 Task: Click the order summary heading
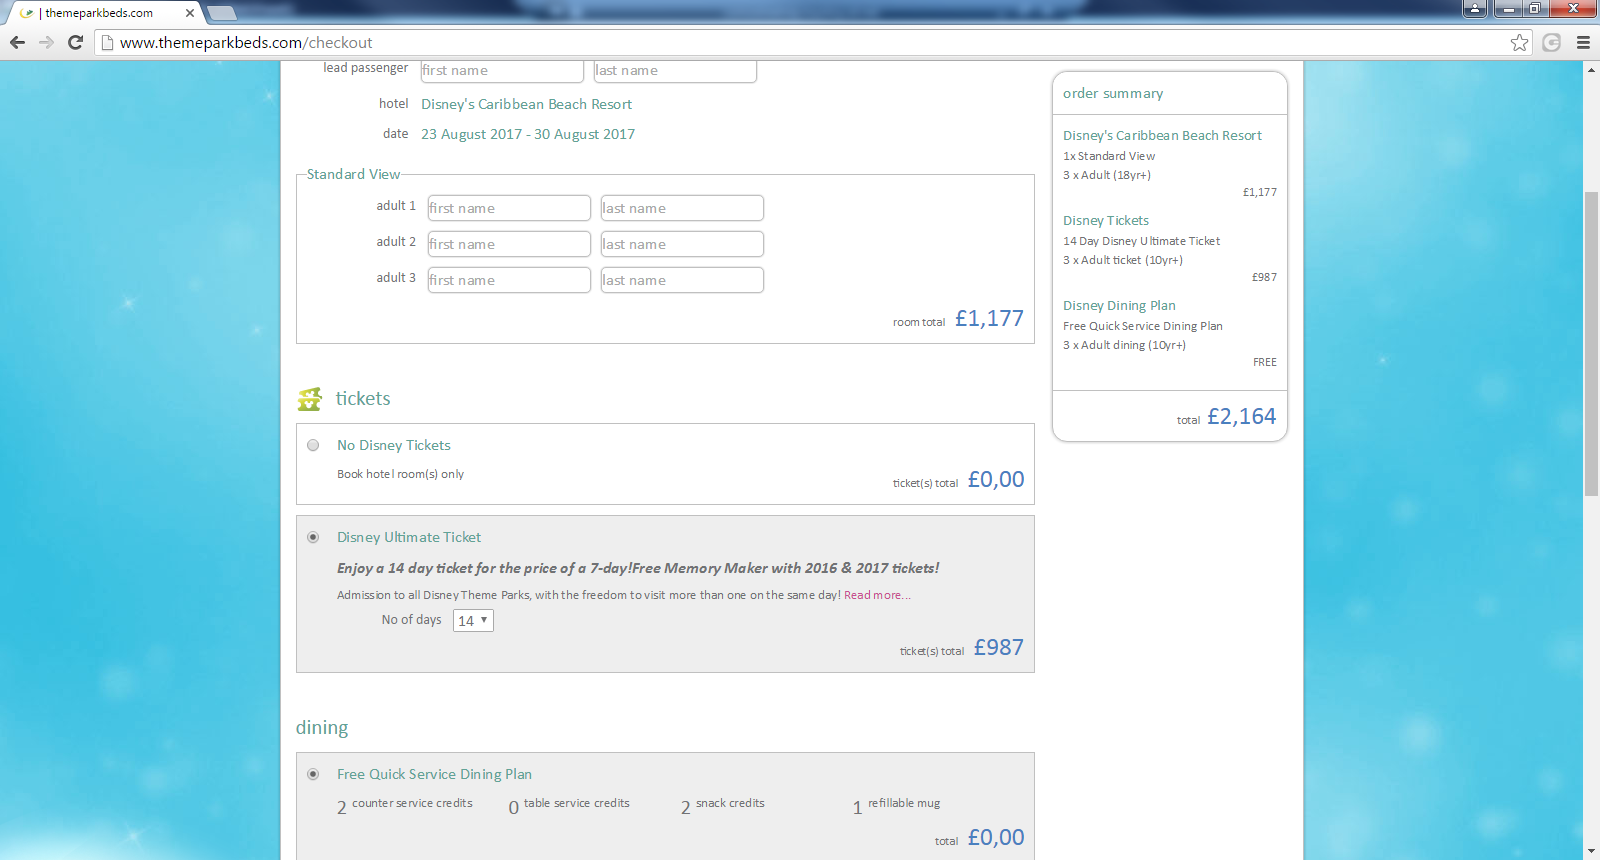pyautogui.click(x=1113, y=93)
